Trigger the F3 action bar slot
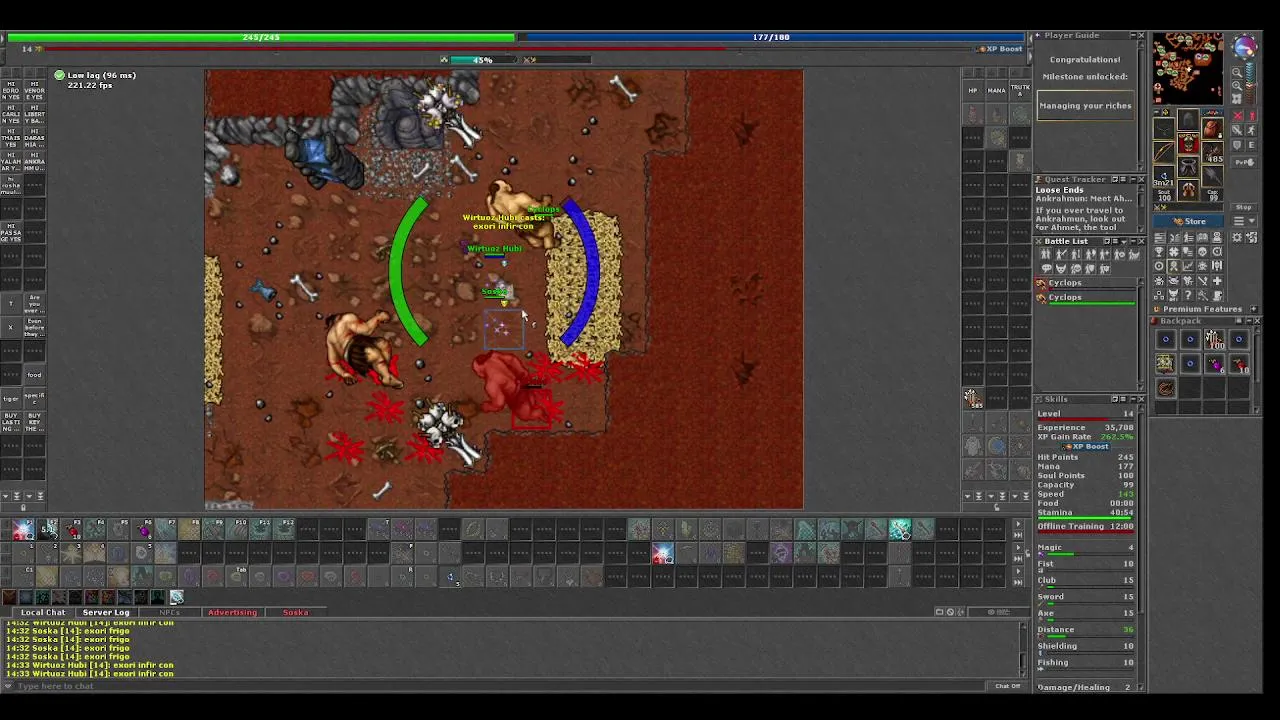This screenshot has width=1280, height=720. [71, 529]
